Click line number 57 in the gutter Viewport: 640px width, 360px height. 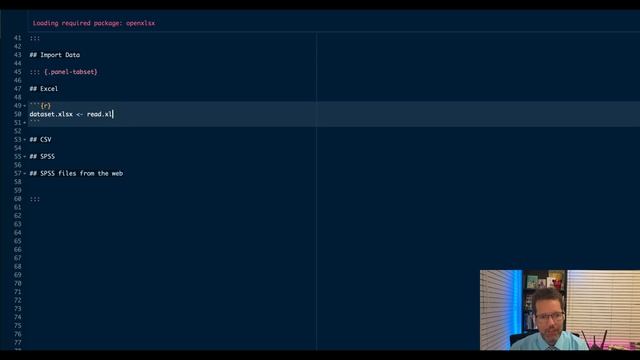click(x=18, y=173)
